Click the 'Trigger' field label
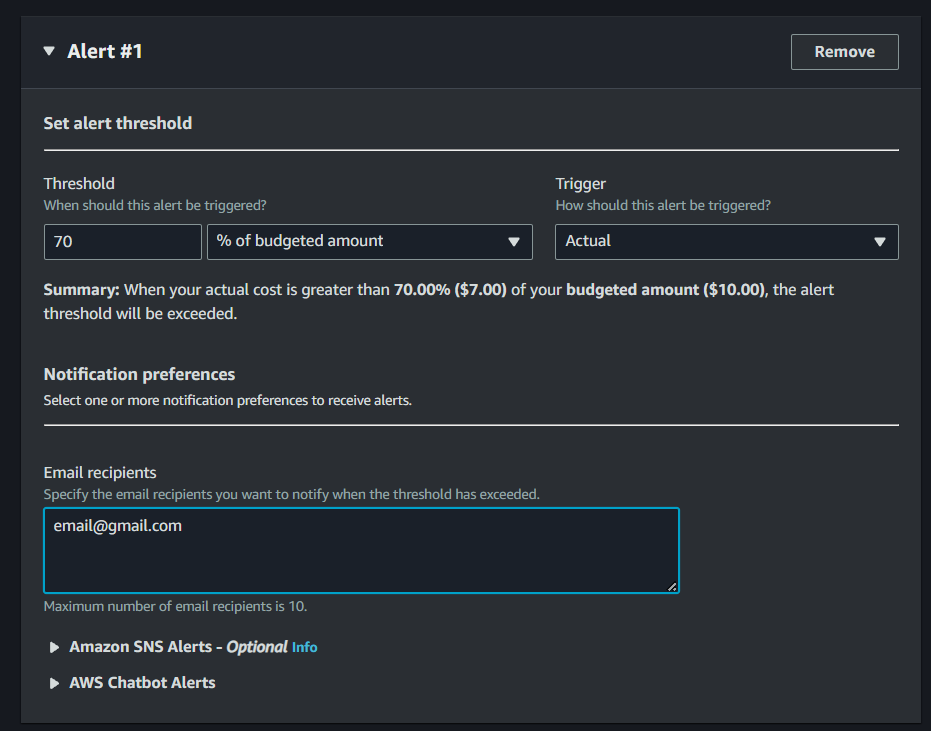This screenshot has width=931, height=731. (580, 184)
